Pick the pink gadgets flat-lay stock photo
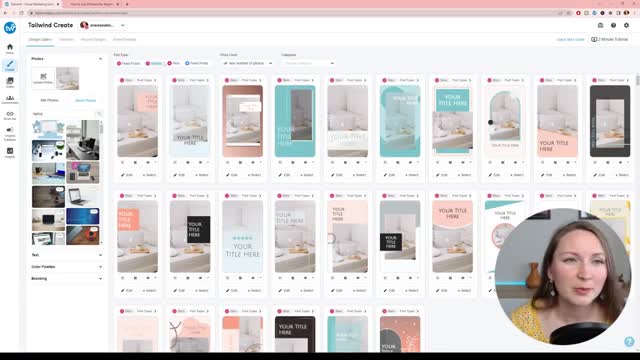The width and height of the screenshot is (640, 360). [82, 172]
